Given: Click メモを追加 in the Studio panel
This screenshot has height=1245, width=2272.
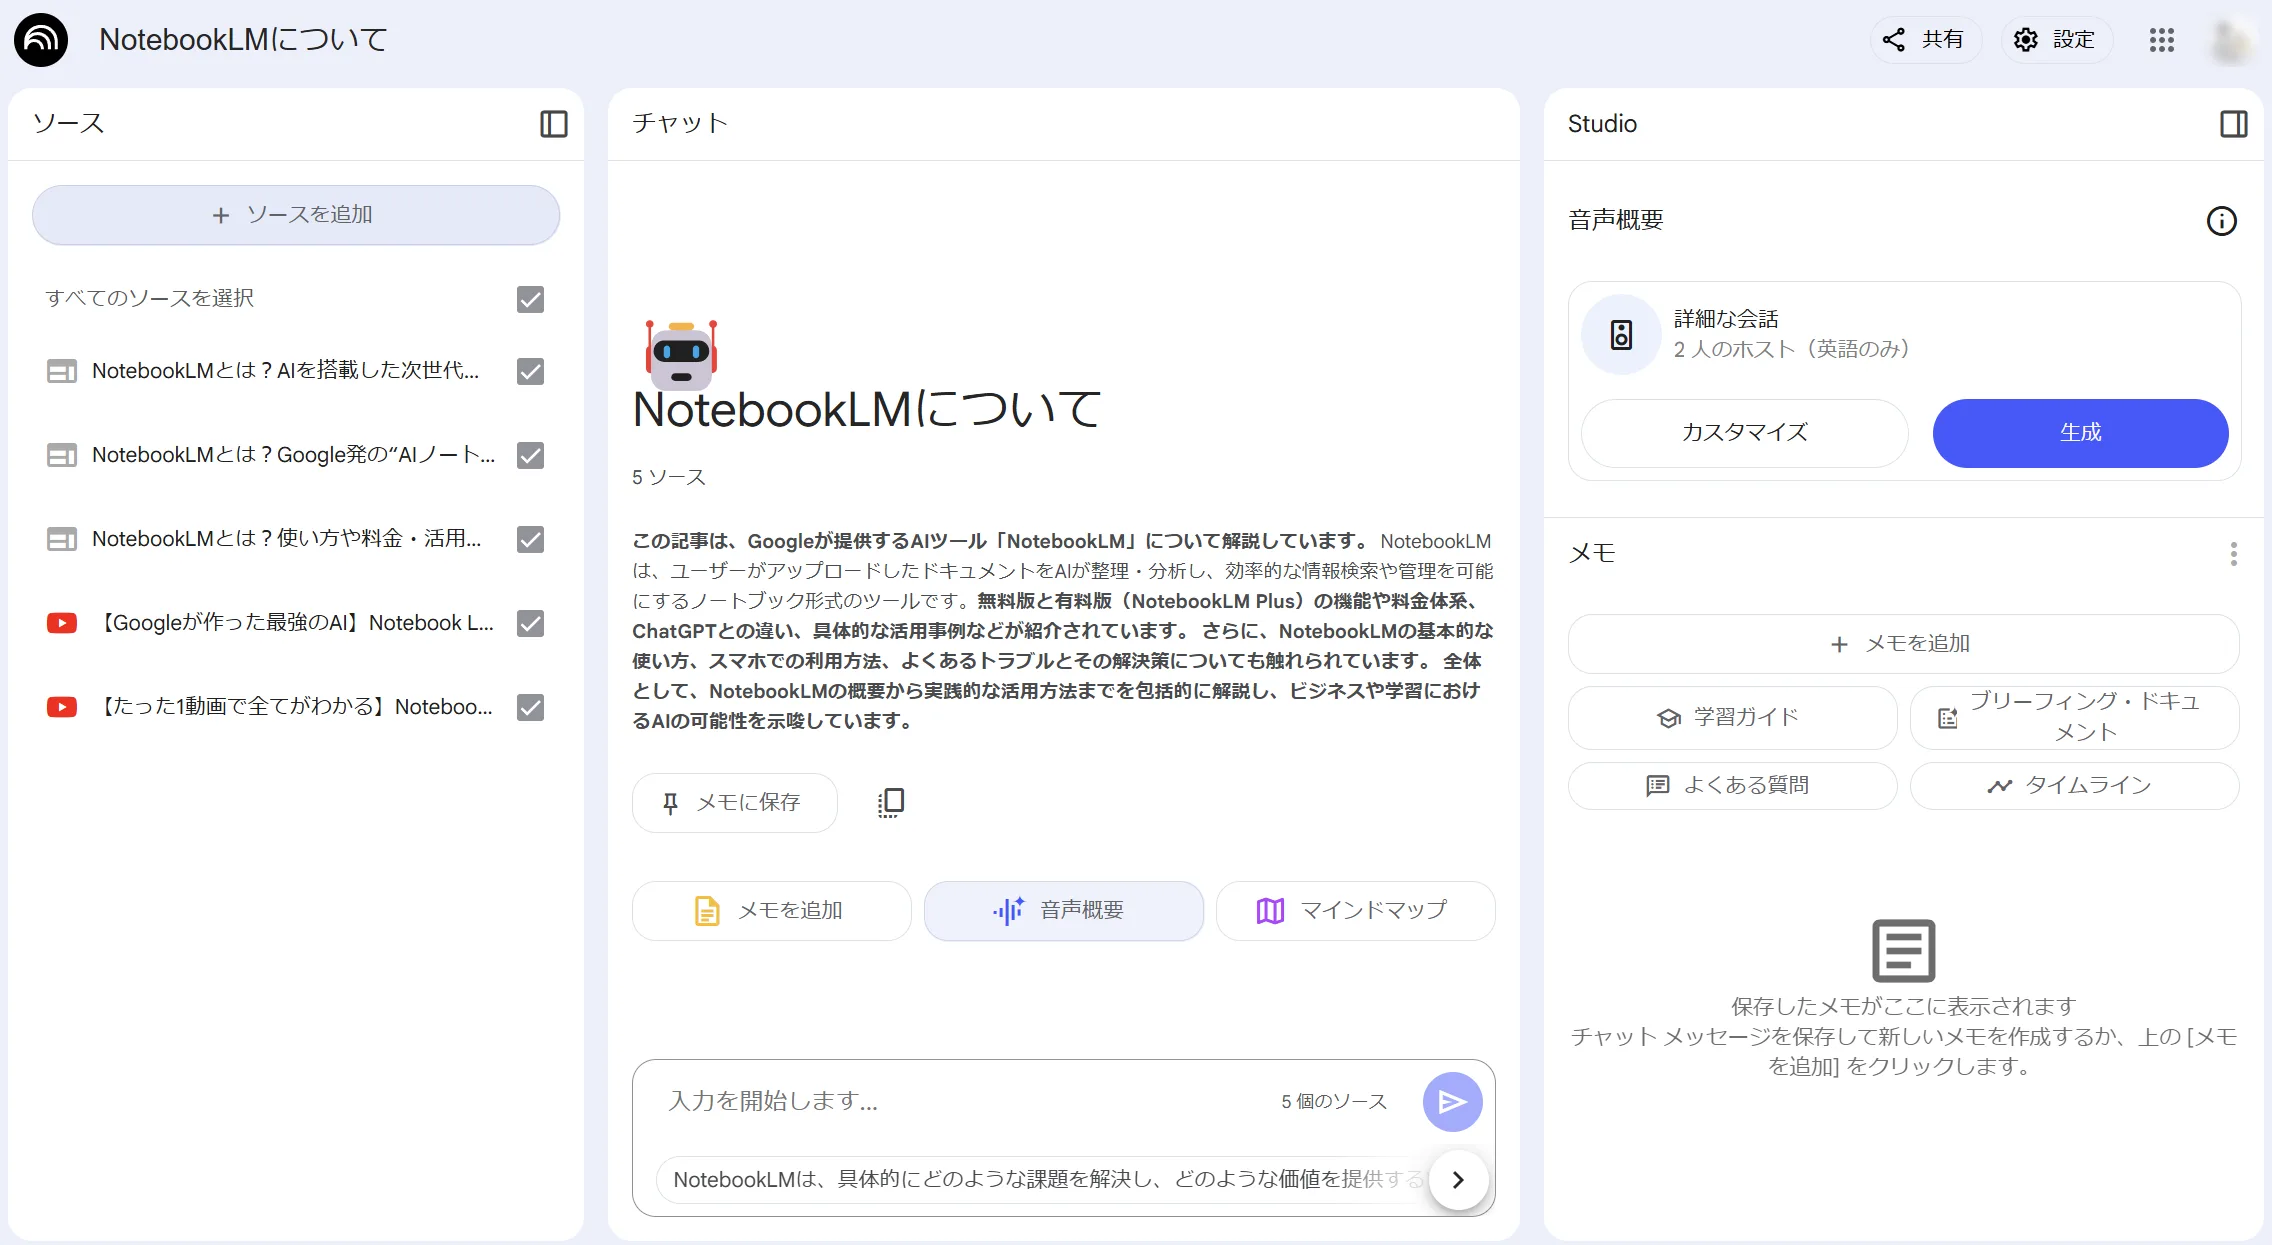Looking at the screenshot, I should tap(1903, 644).
